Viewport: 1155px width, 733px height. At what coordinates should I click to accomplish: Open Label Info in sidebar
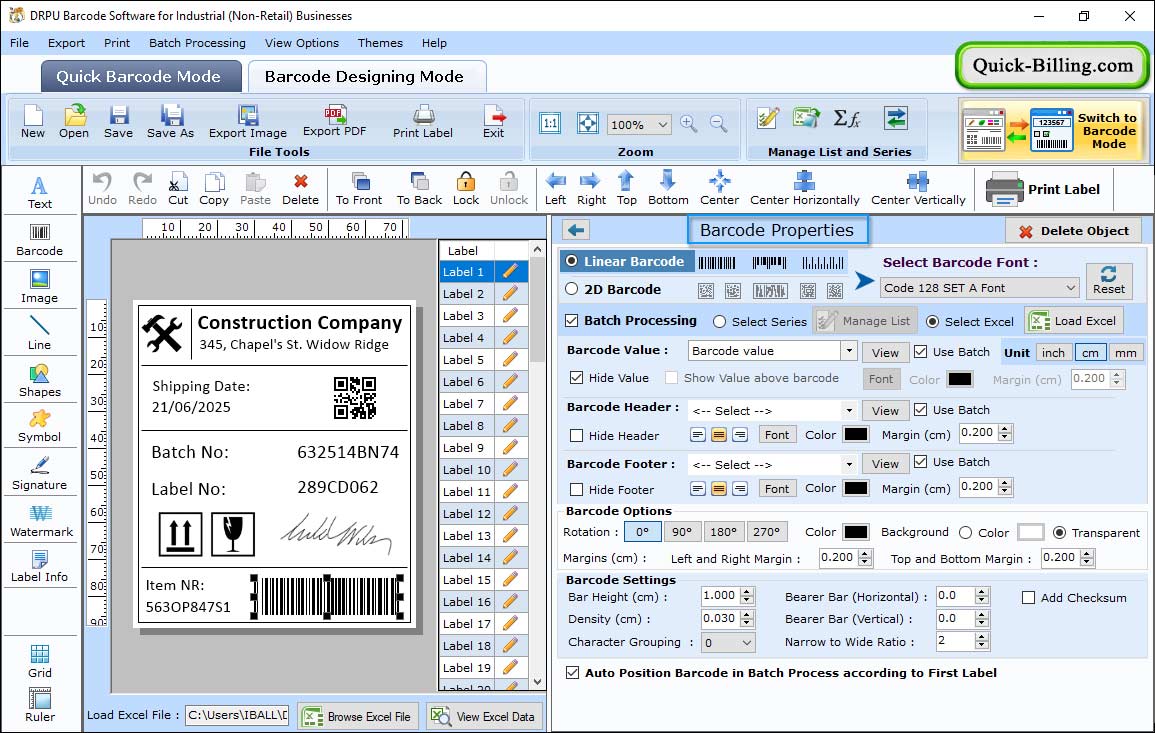[x=40, y=567]
